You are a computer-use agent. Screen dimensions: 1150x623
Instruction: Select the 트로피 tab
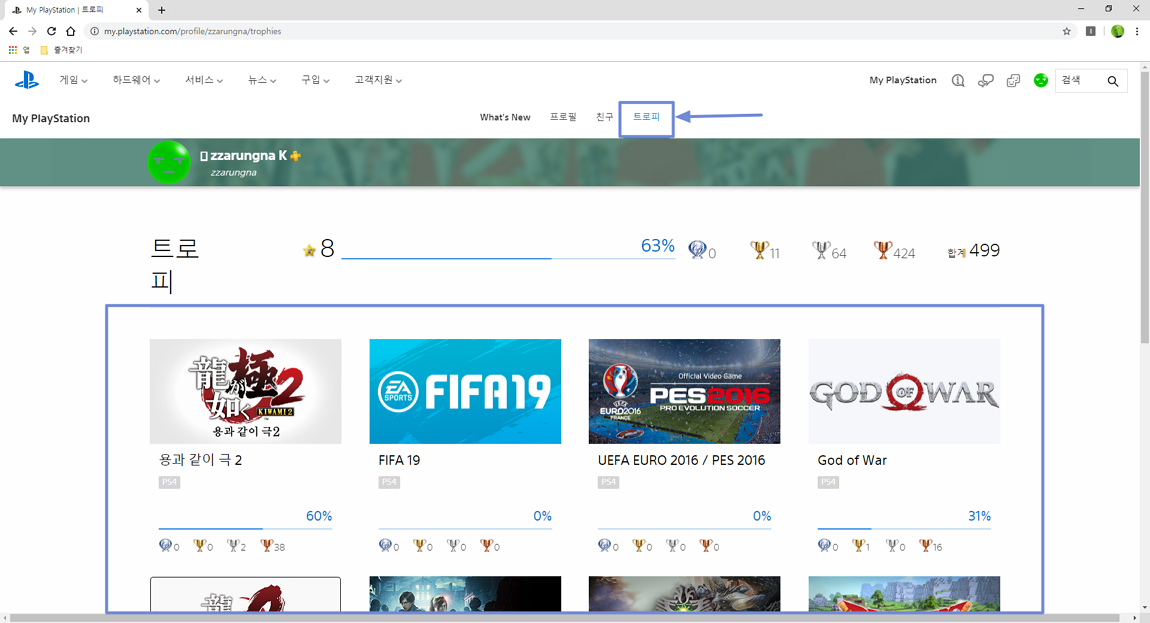coord(646,117)
